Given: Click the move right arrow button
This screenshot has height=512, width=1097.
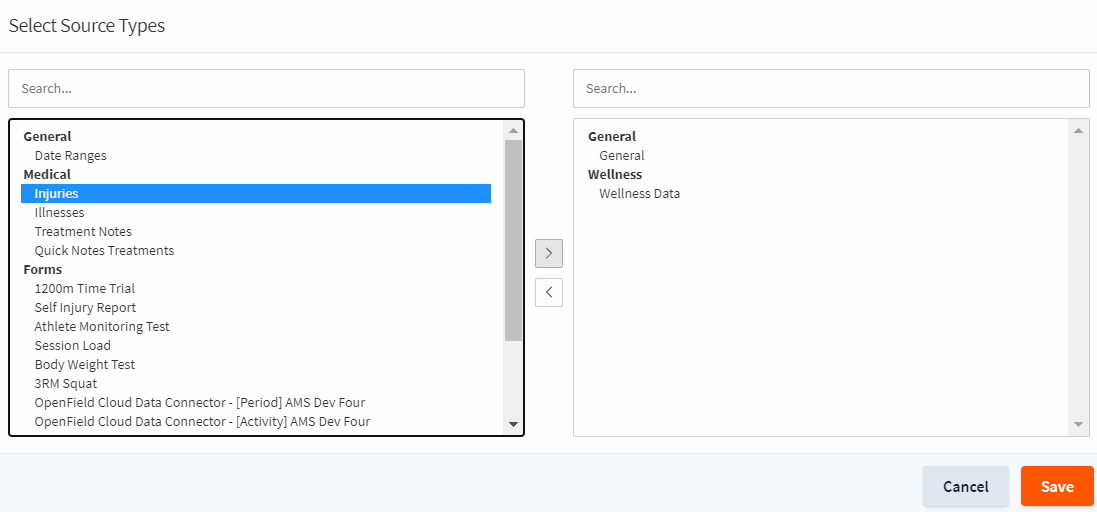Looking at the screenshot, I should (548, 253).
